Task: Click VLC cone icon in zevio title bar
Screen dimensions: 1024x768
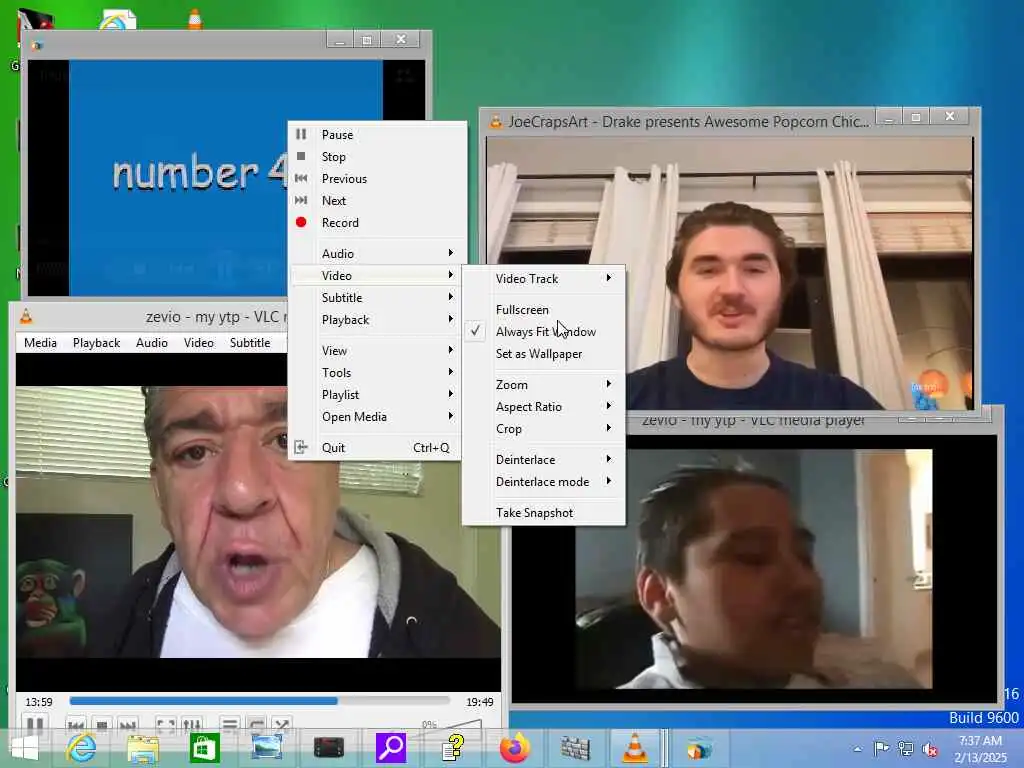Action: pos(26,317)
